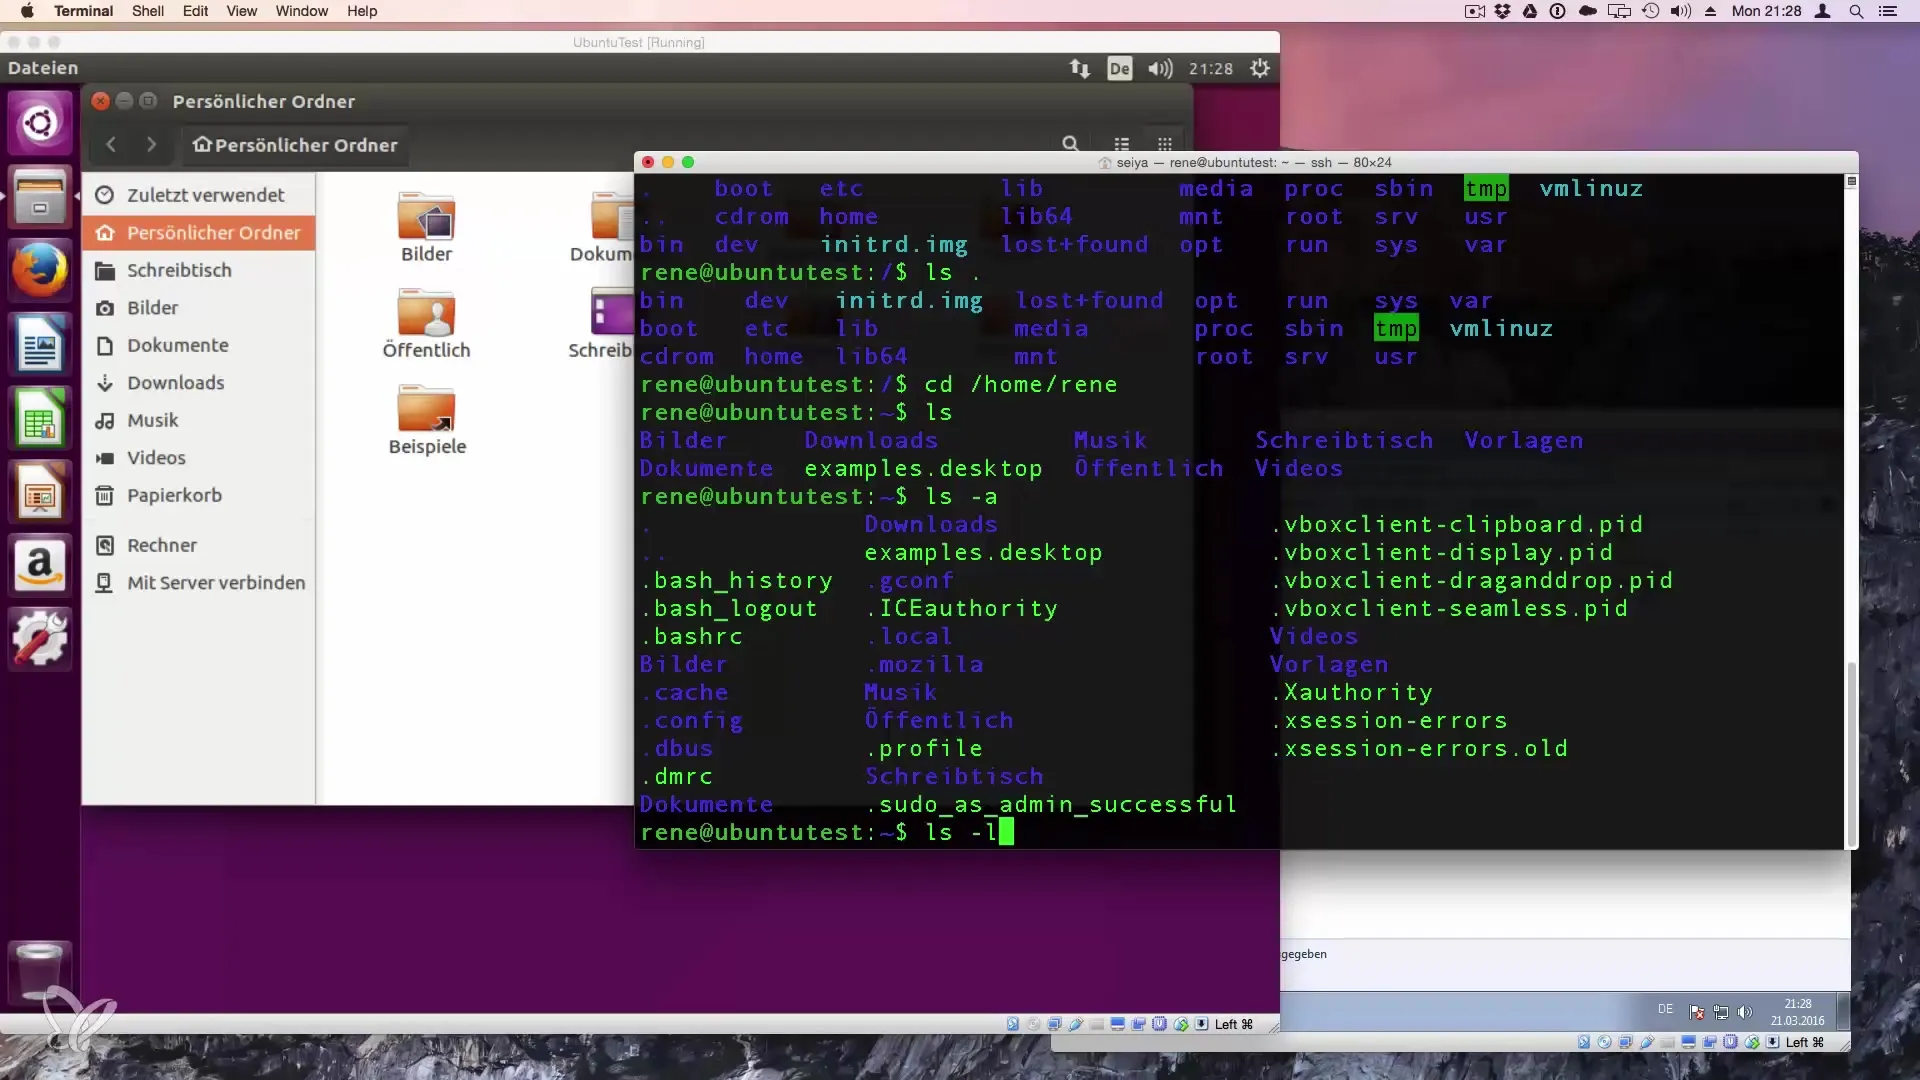Image resolution: width=1920 pixels, height=1080 pixels.
Task: Open the Help menu
Action: (362, 11)
